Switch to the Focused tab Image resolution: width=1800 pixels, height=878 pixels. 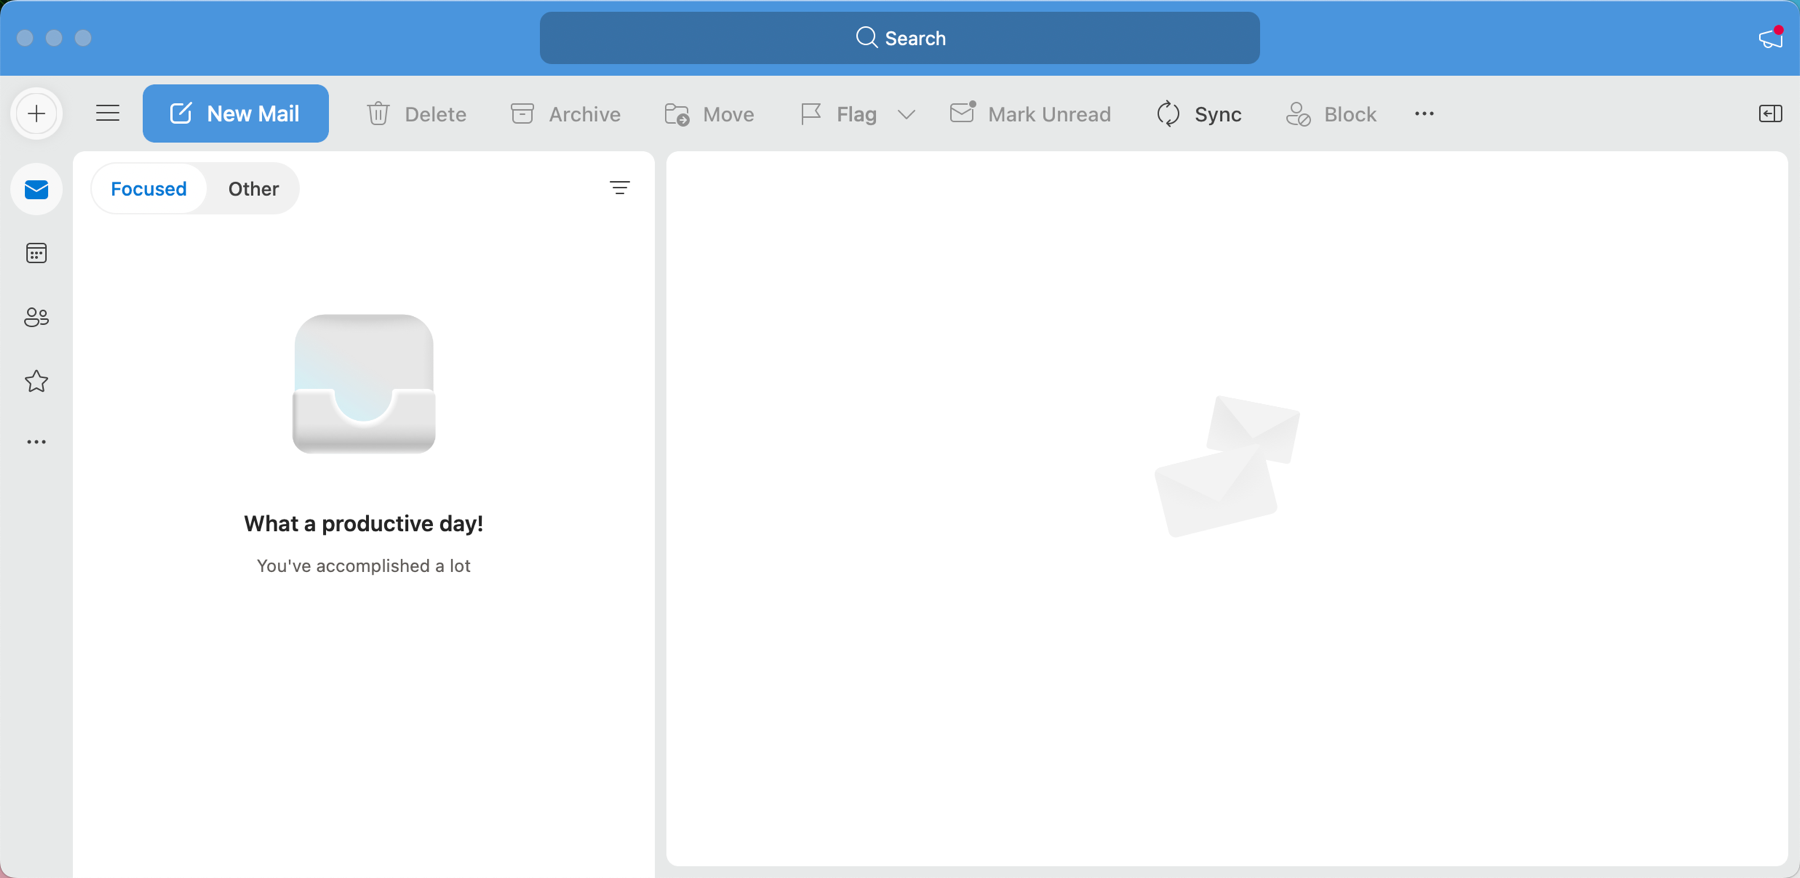(149, 189)
